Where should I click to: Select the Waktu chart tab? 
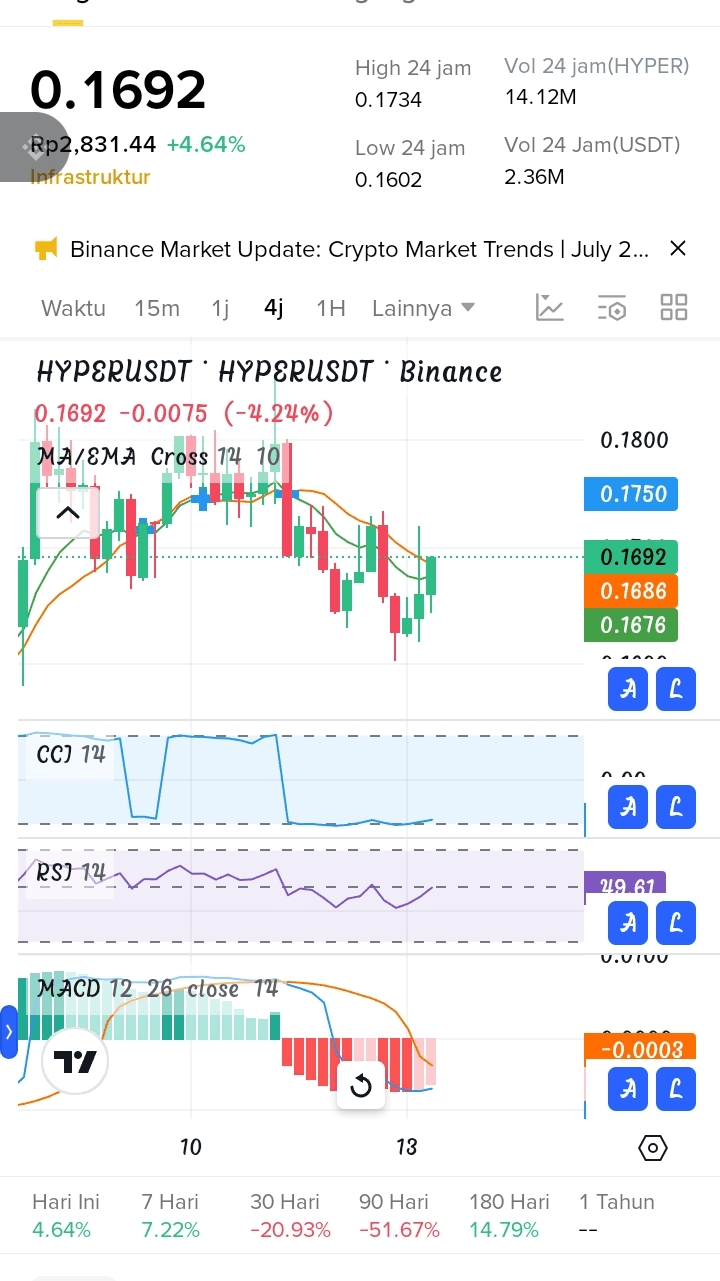(73, 308)
